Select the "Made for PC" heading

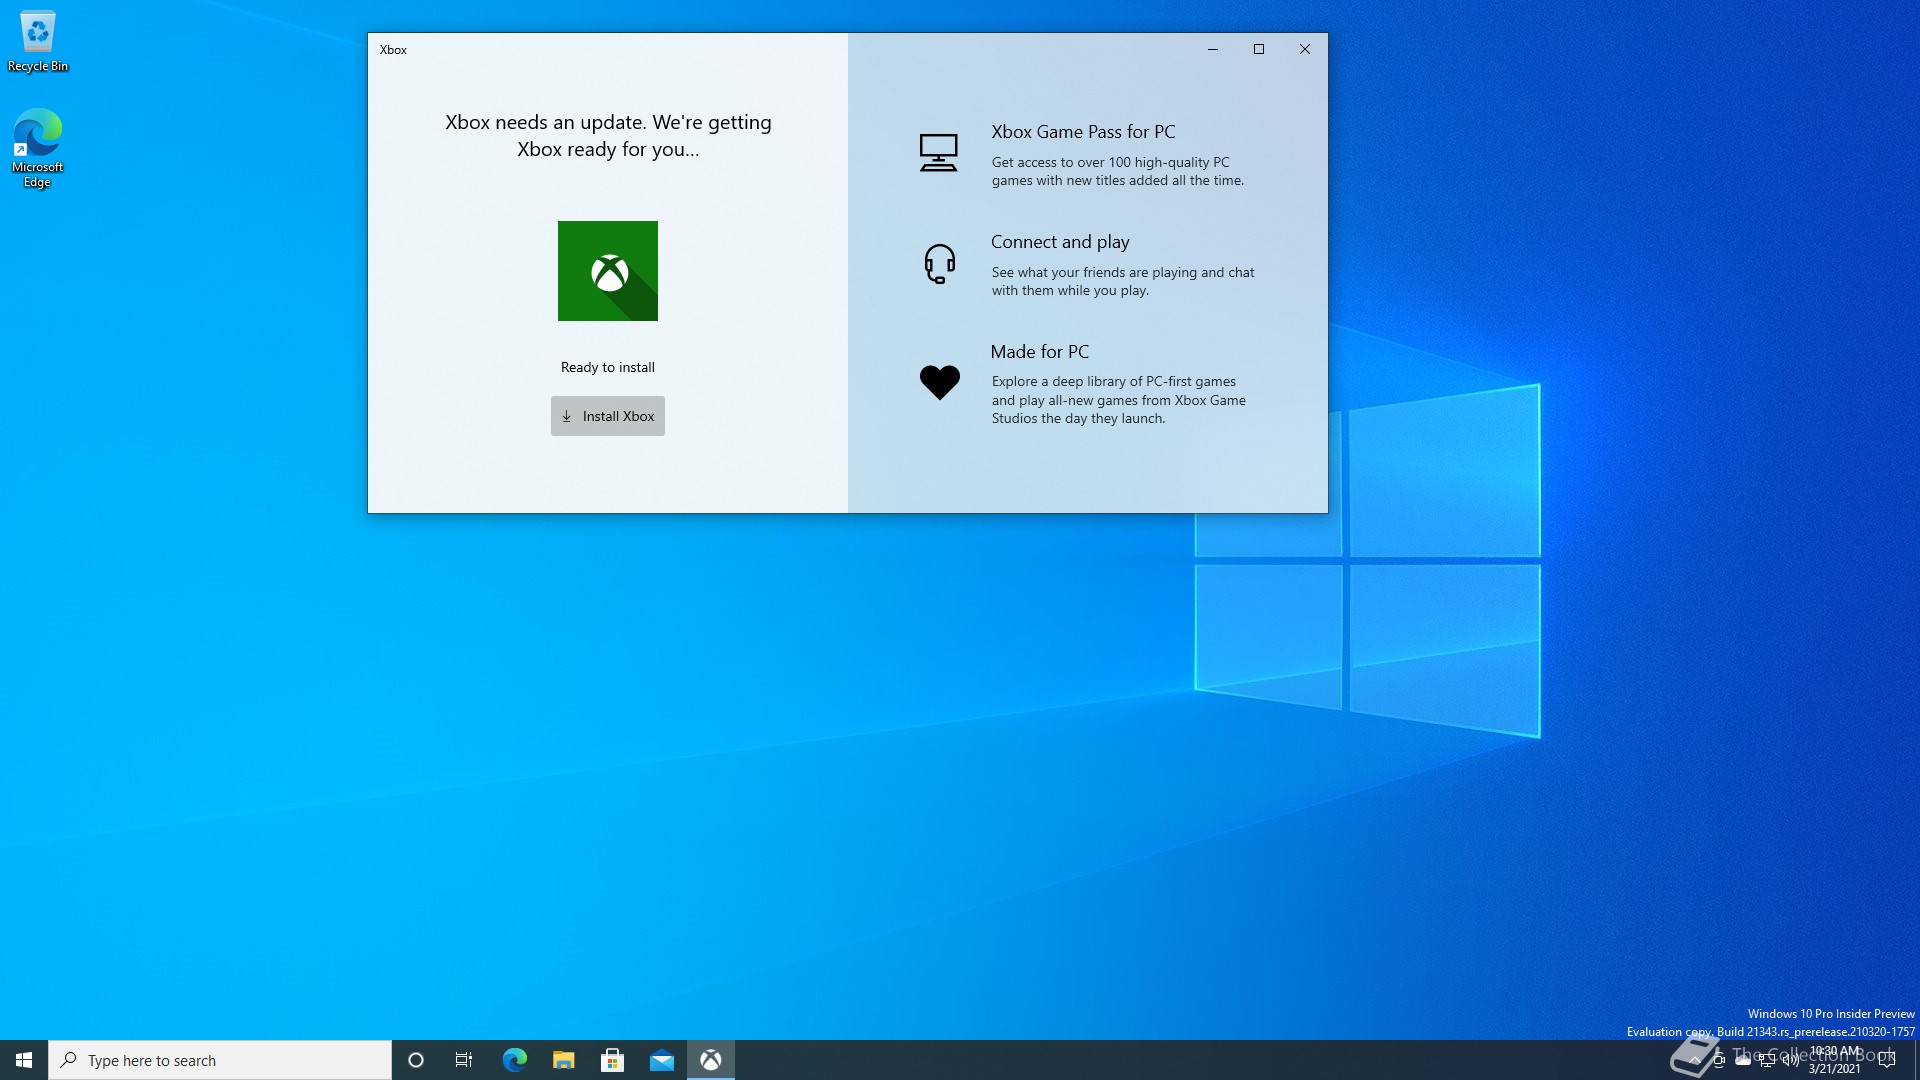pyautogui.click(x=1039, y=352)
